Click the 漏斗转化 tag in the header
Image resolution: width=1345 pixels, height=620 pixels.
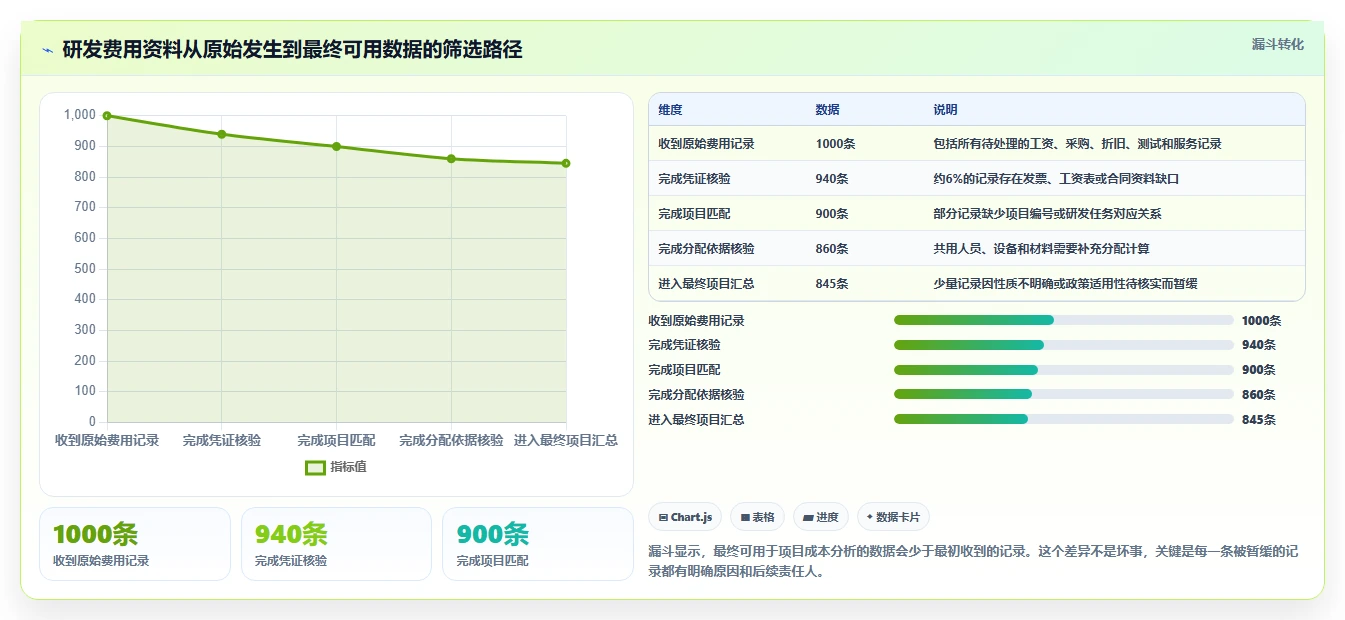tap(1277, 44)
